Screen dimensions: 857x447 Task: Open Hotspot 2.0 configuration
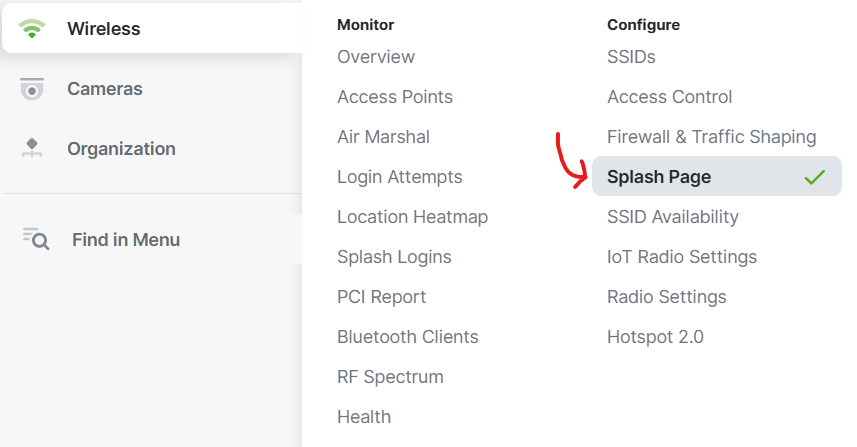point(655,337)
